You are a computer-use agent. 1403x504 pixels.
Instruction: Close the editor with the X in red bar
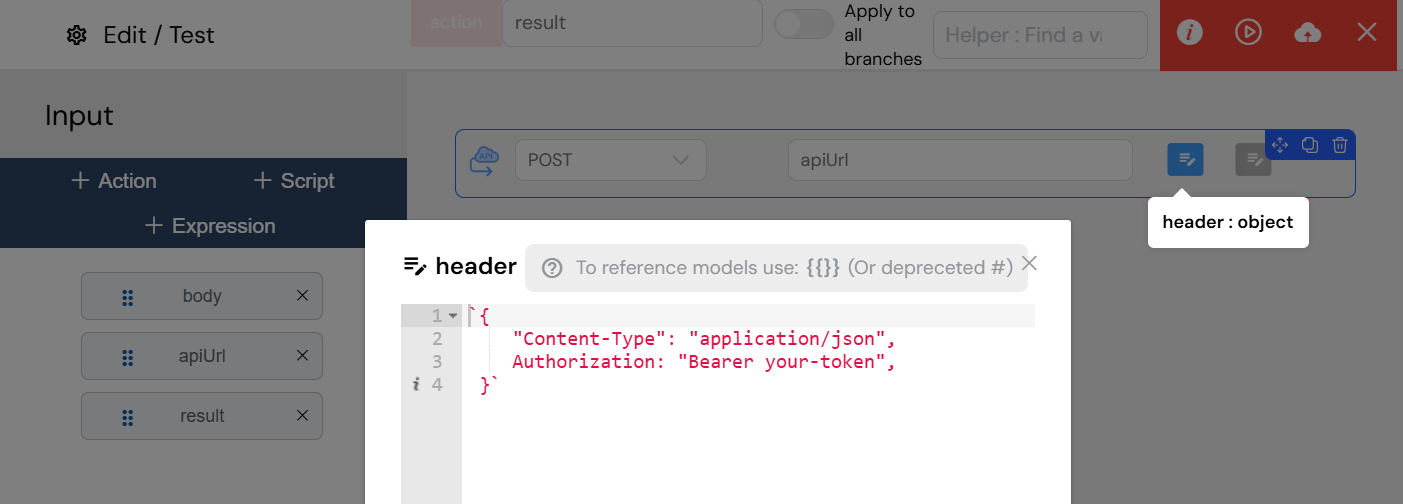click(x=1367, y=33)
